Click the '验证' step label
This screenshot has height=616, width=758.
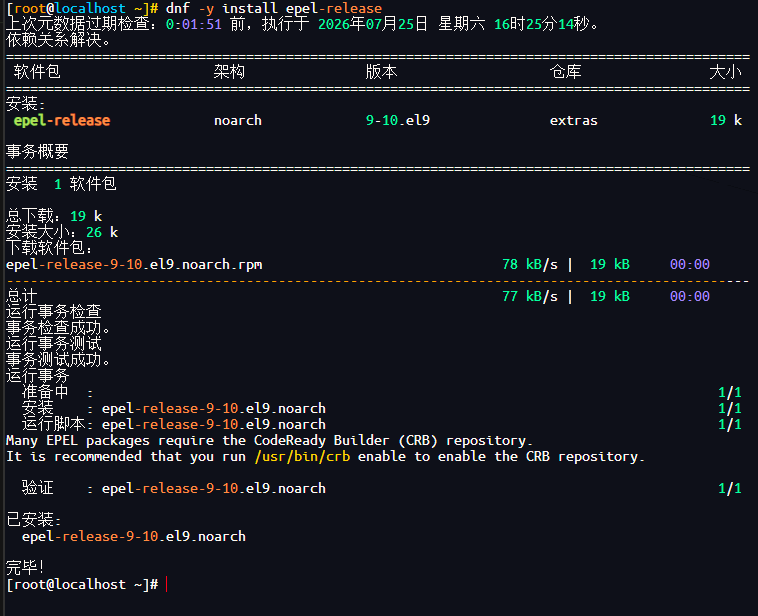click(37, 488)
